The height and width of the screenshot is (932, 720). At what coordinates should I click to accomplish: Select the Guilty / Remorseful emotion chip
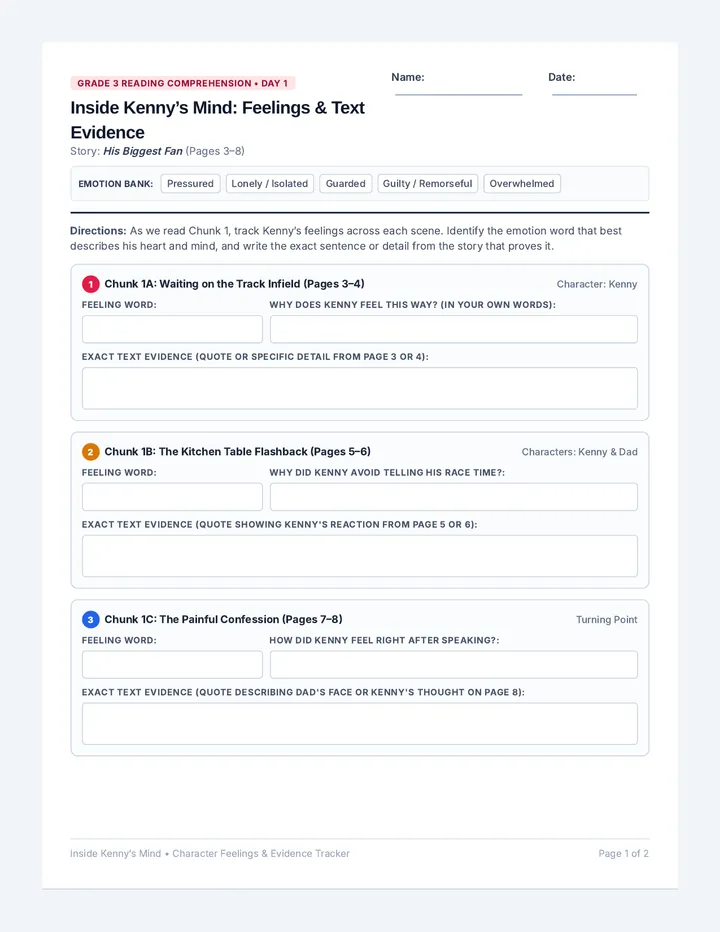coord(427,184)
